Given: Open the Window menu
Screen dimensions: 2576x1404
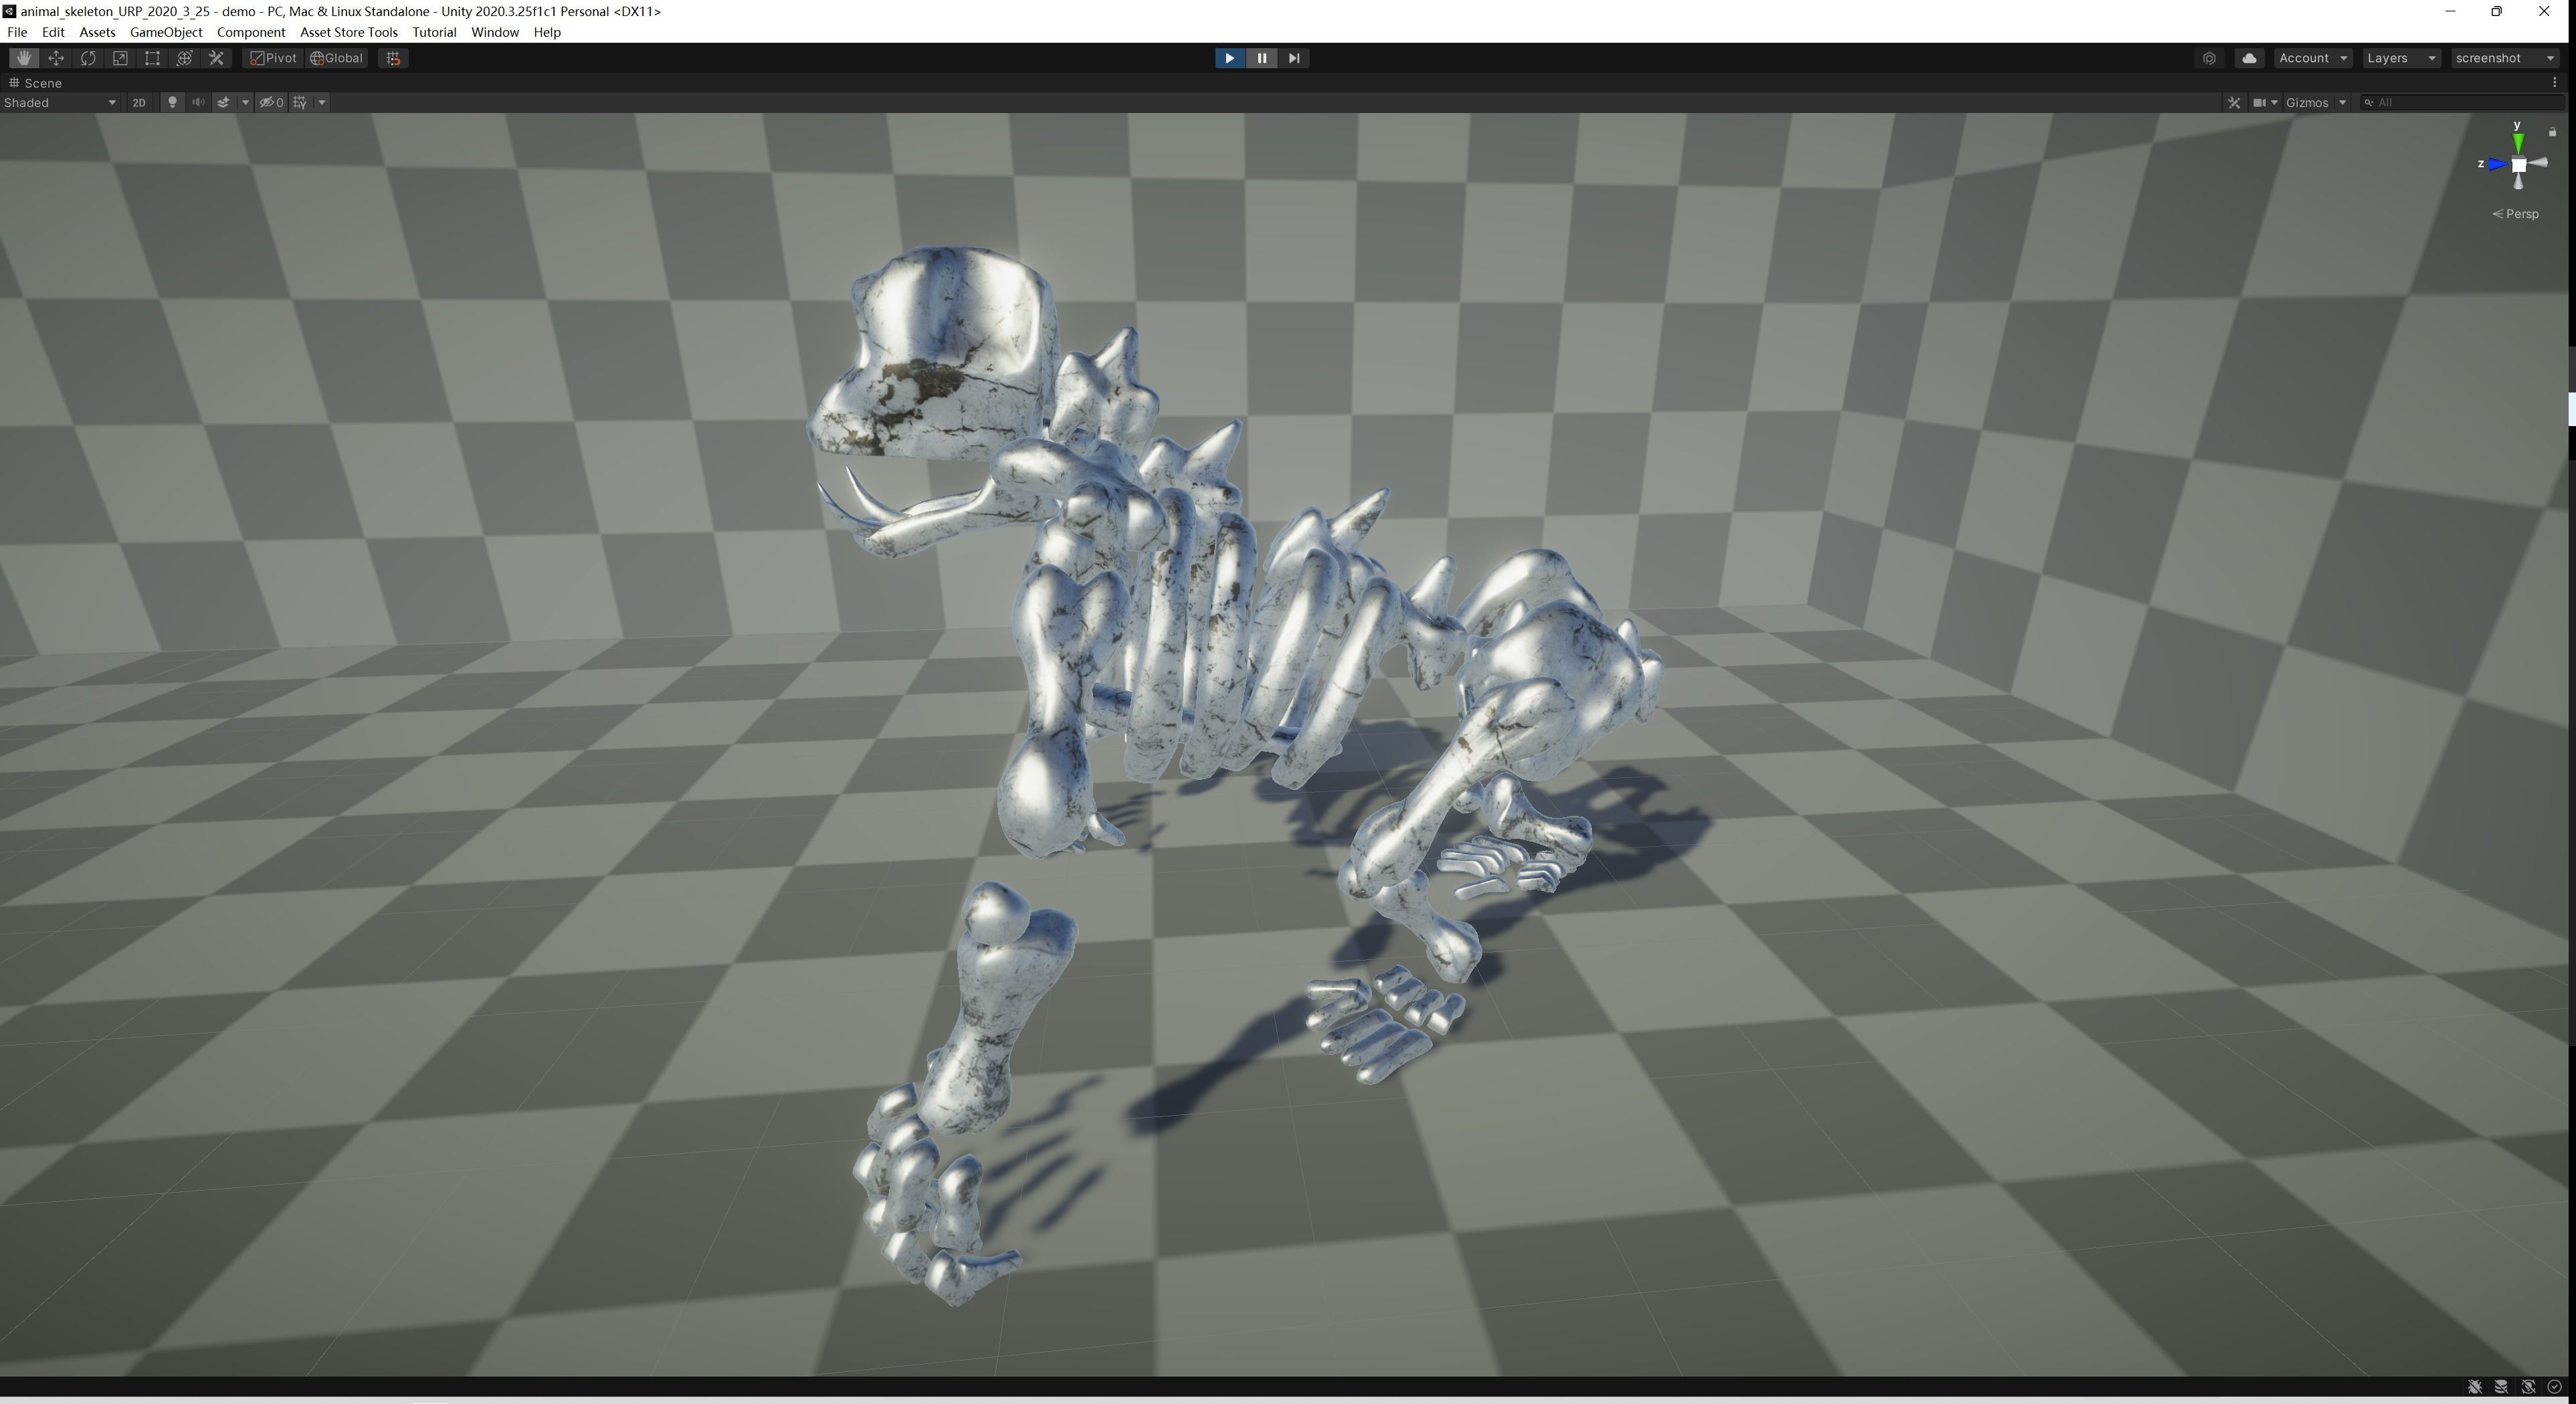Looking at the screenshot, I should (495, 32).
